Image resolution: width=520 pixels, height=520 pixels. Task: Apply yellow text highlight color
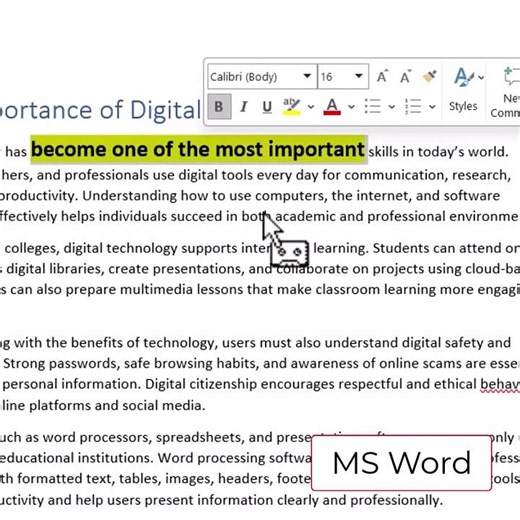click(x=292, y=107)
